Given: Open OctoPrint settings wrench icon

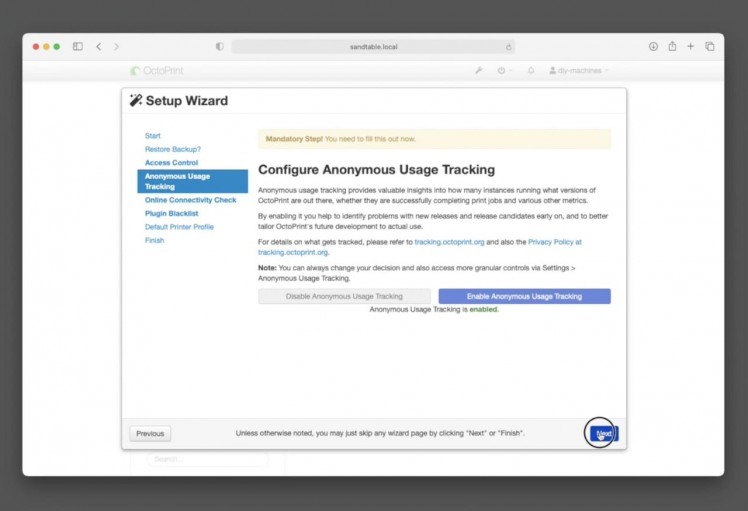Looking at the screenshot, I should (x=479, y=70).
